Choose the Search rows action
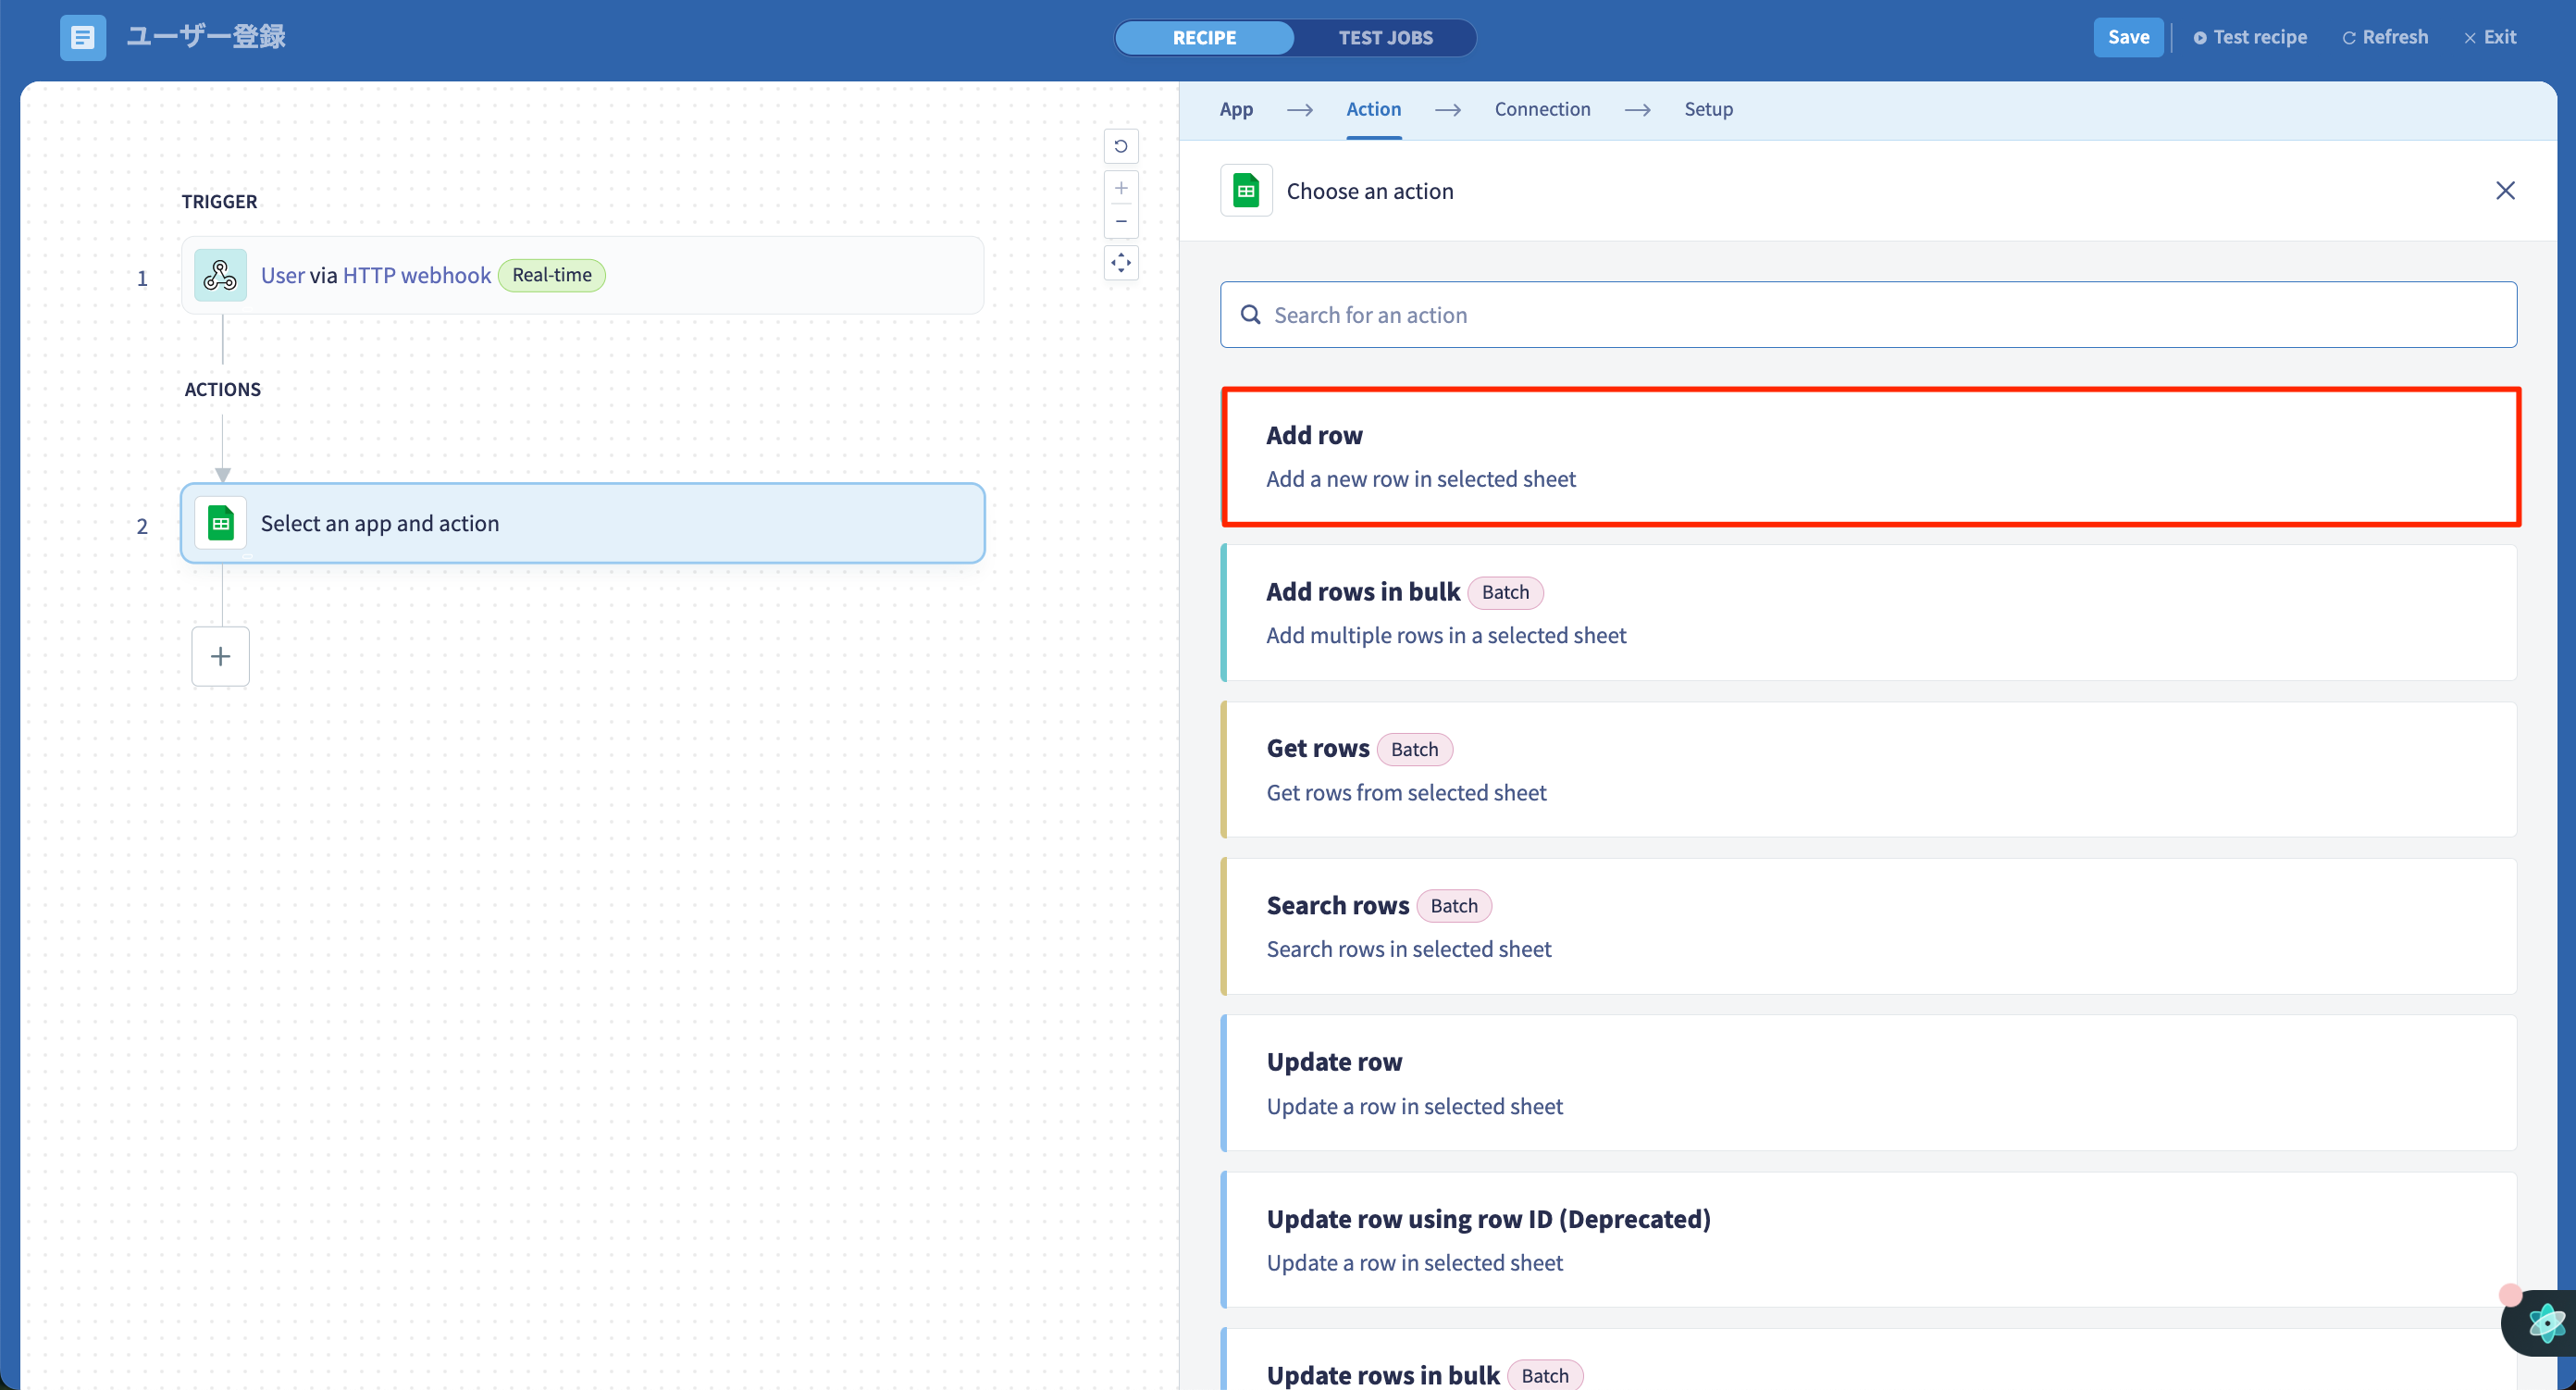The image size is (2576, 1390). [x=1868, y=926]
